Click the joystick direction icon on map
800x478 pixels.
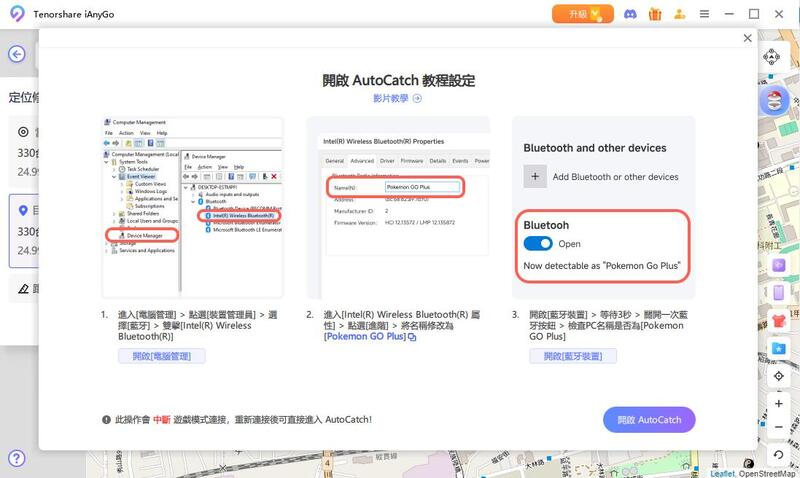pyautogui.click(x=771, y=56)
